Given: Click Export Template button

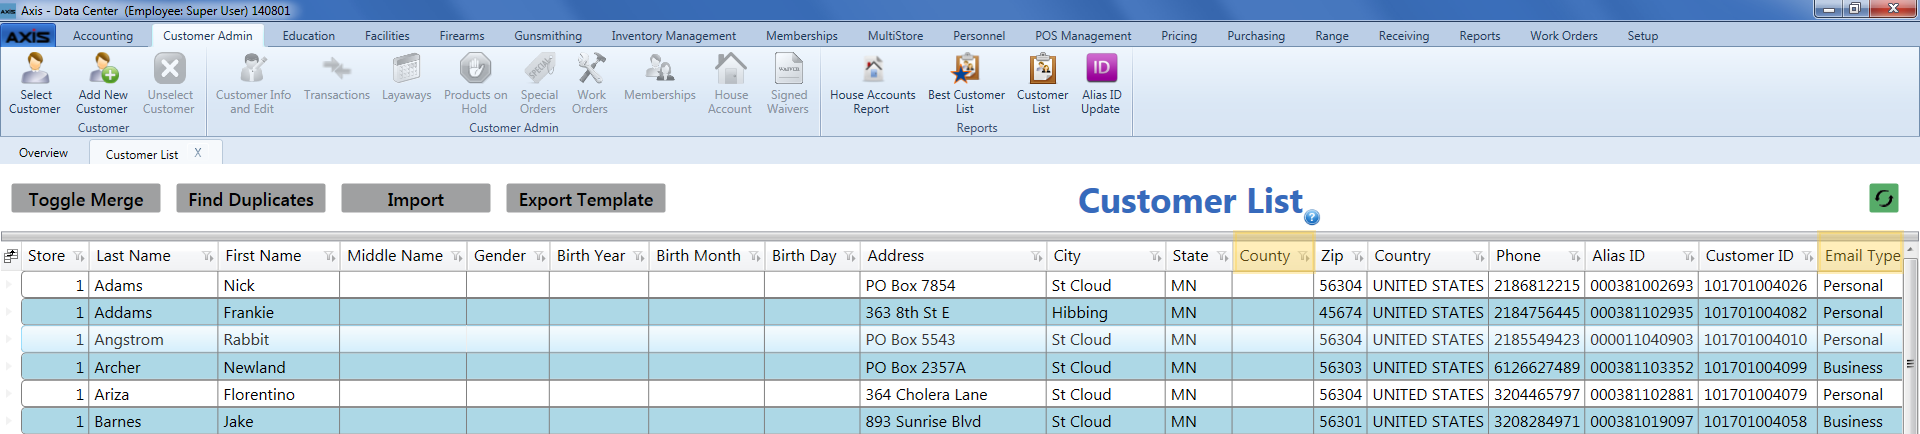Looking at the screenshot, I should pos(586,199).
